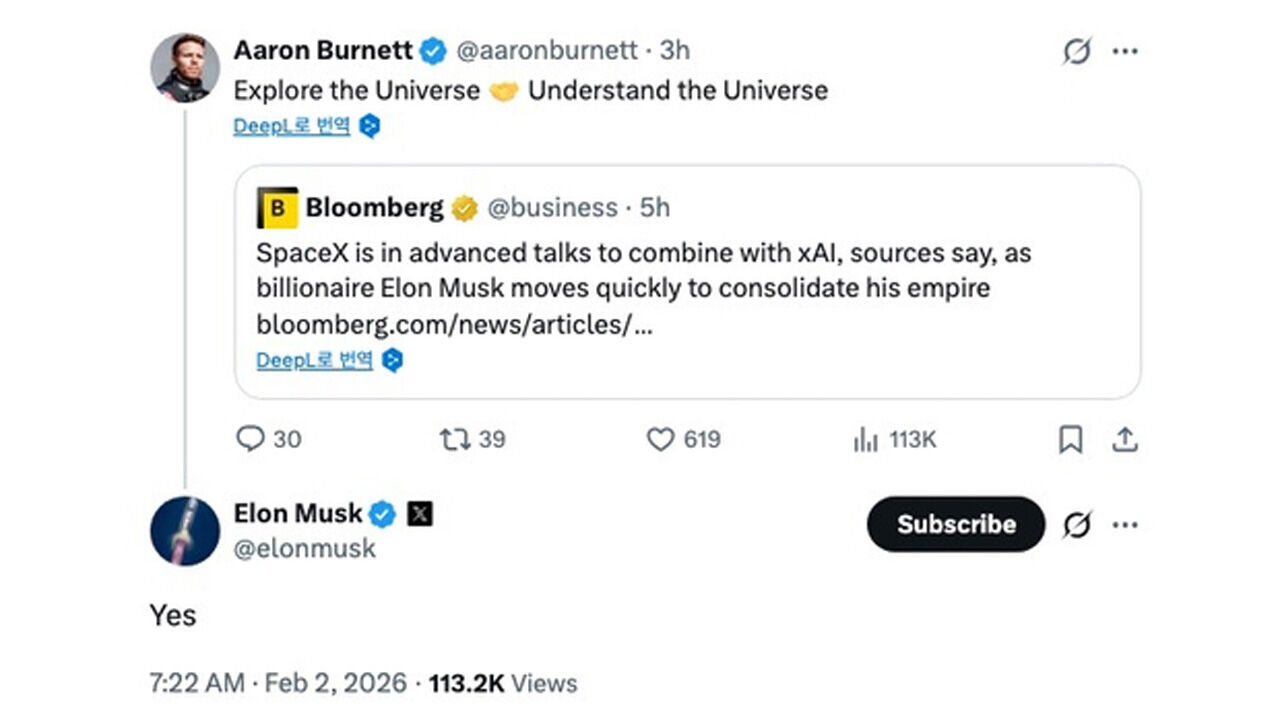Screen dimensions: 1280x720
Task: Click the reply comment icon showing 30
Action: pyautogui.click(x=250, y=439)
